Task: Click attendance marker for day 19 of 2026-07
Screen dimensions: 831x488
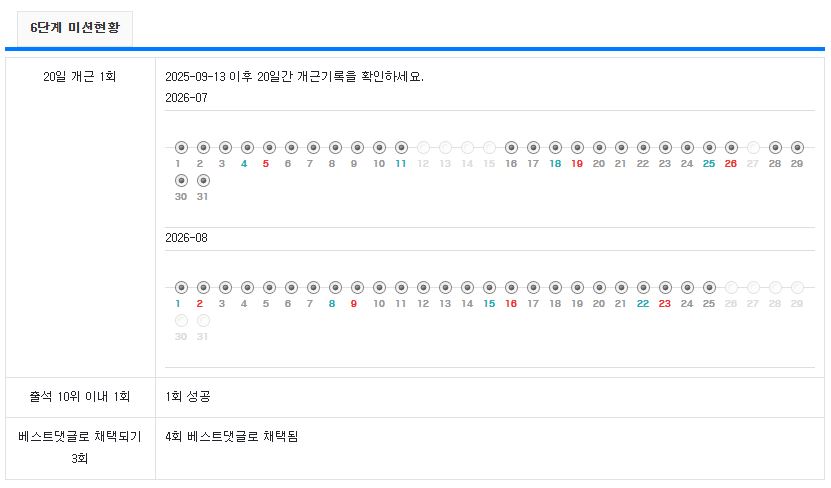Action: 577,147
